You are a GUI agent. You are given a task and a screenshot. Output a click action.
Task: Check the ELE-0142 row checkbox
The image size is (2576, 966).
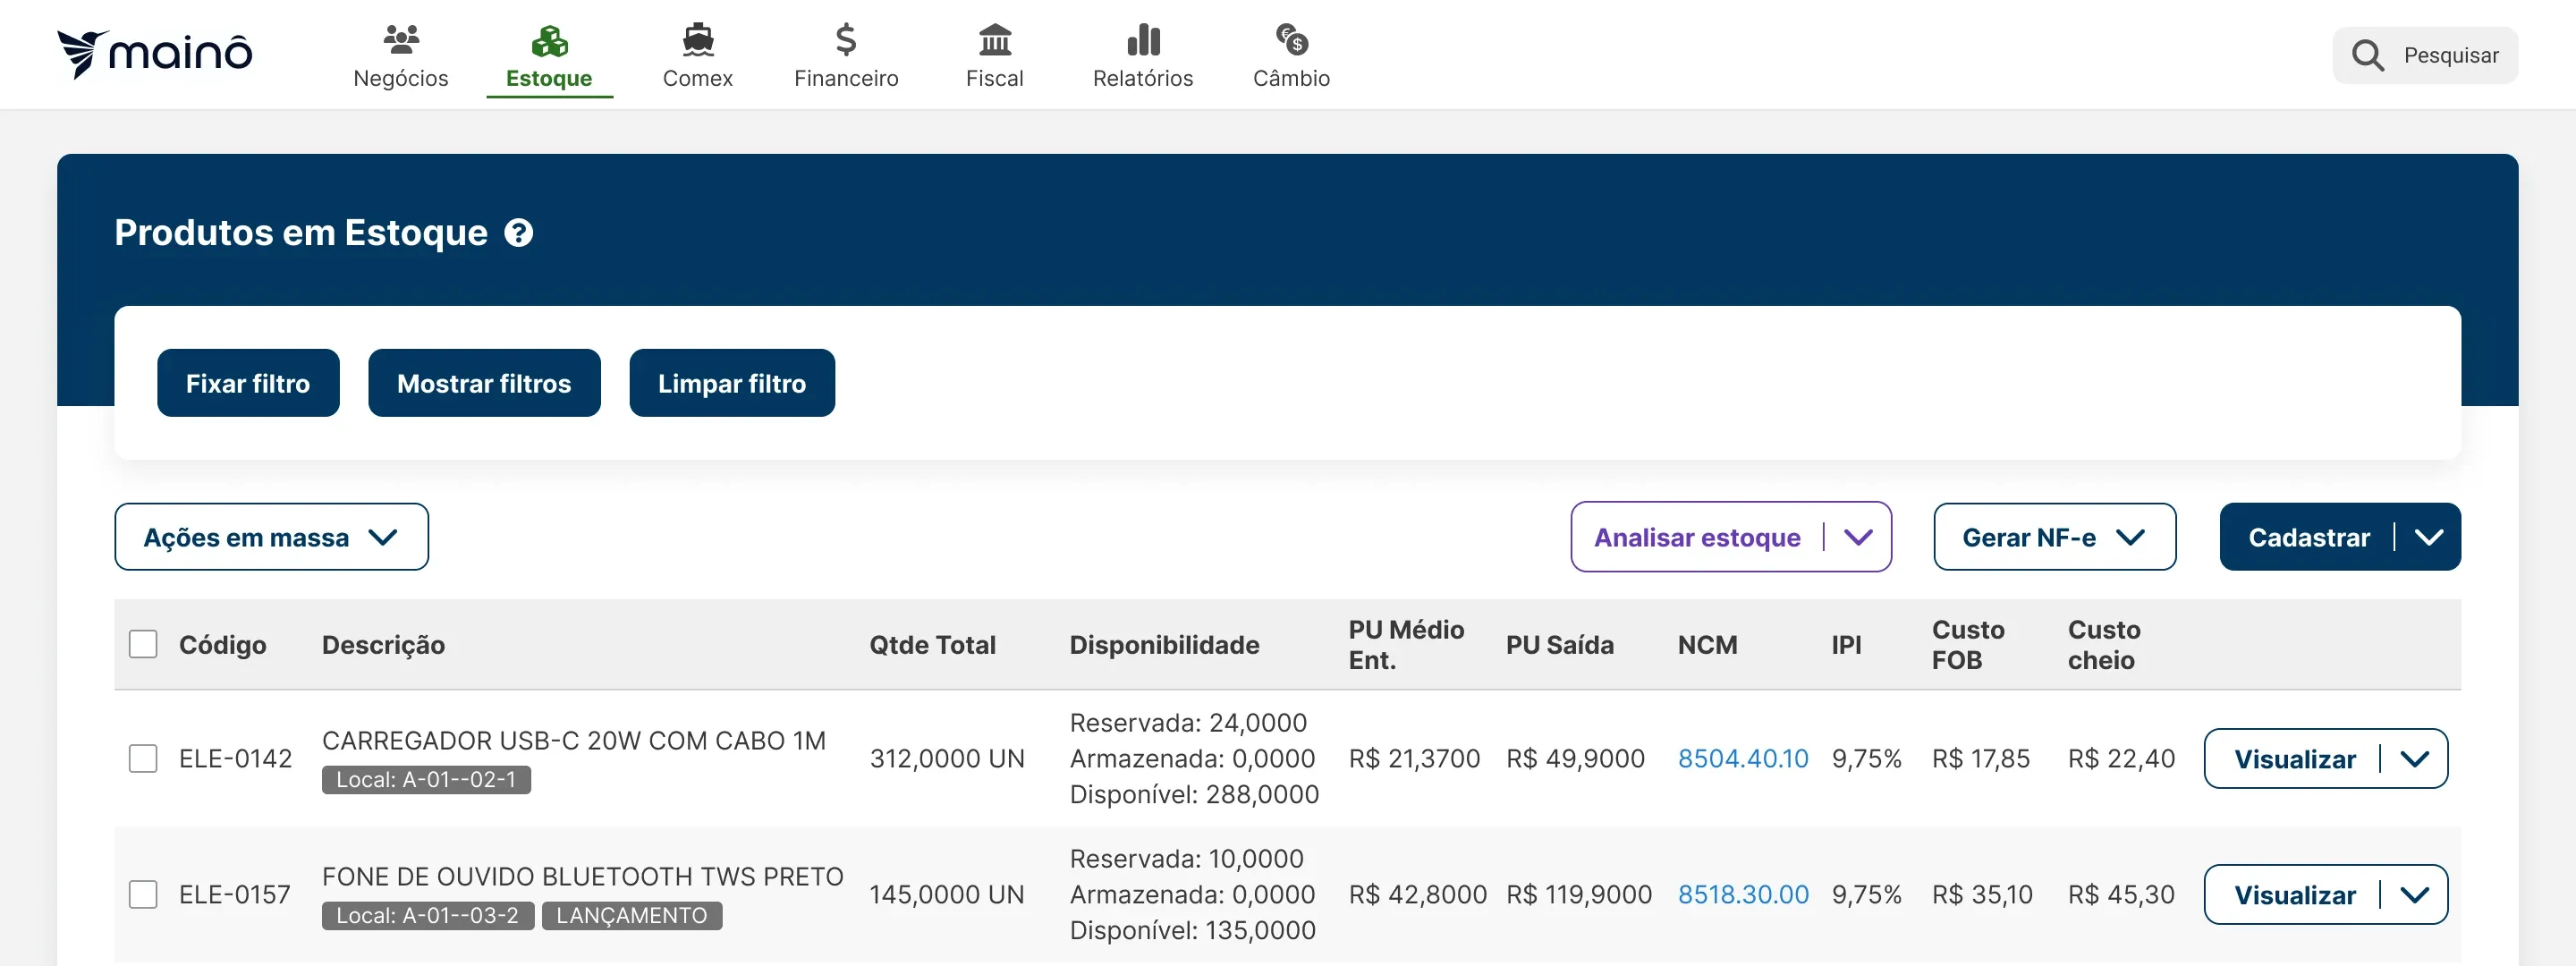(143, 758)
